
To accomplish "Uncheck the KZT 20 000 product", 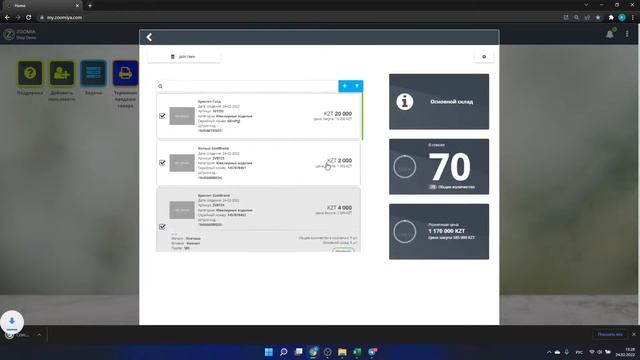I will pos(162,116).
